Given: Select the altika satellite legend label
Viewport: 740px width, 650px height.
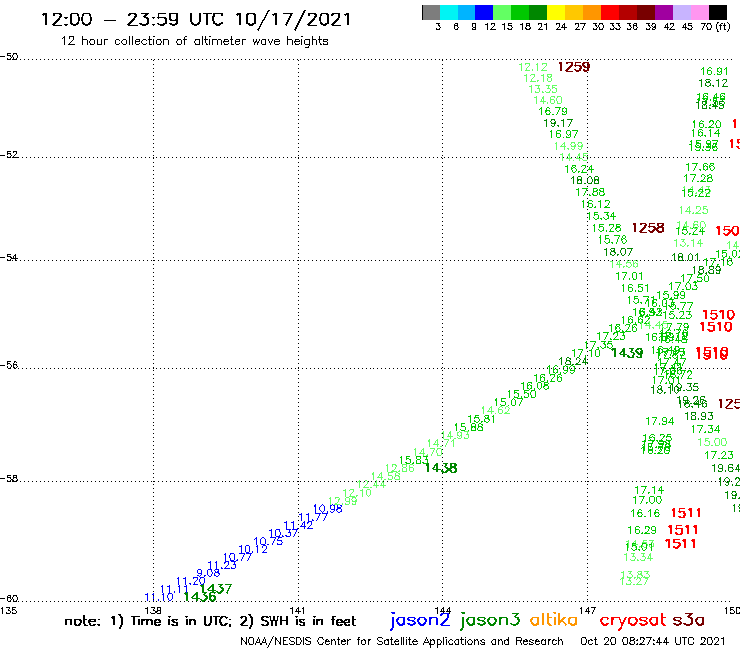Looking at the screenshot, I should (554, 619).
